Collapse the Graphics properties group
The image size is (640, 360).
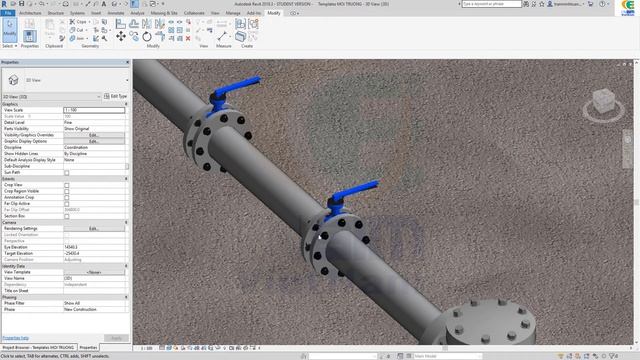[x=126, y=104]
